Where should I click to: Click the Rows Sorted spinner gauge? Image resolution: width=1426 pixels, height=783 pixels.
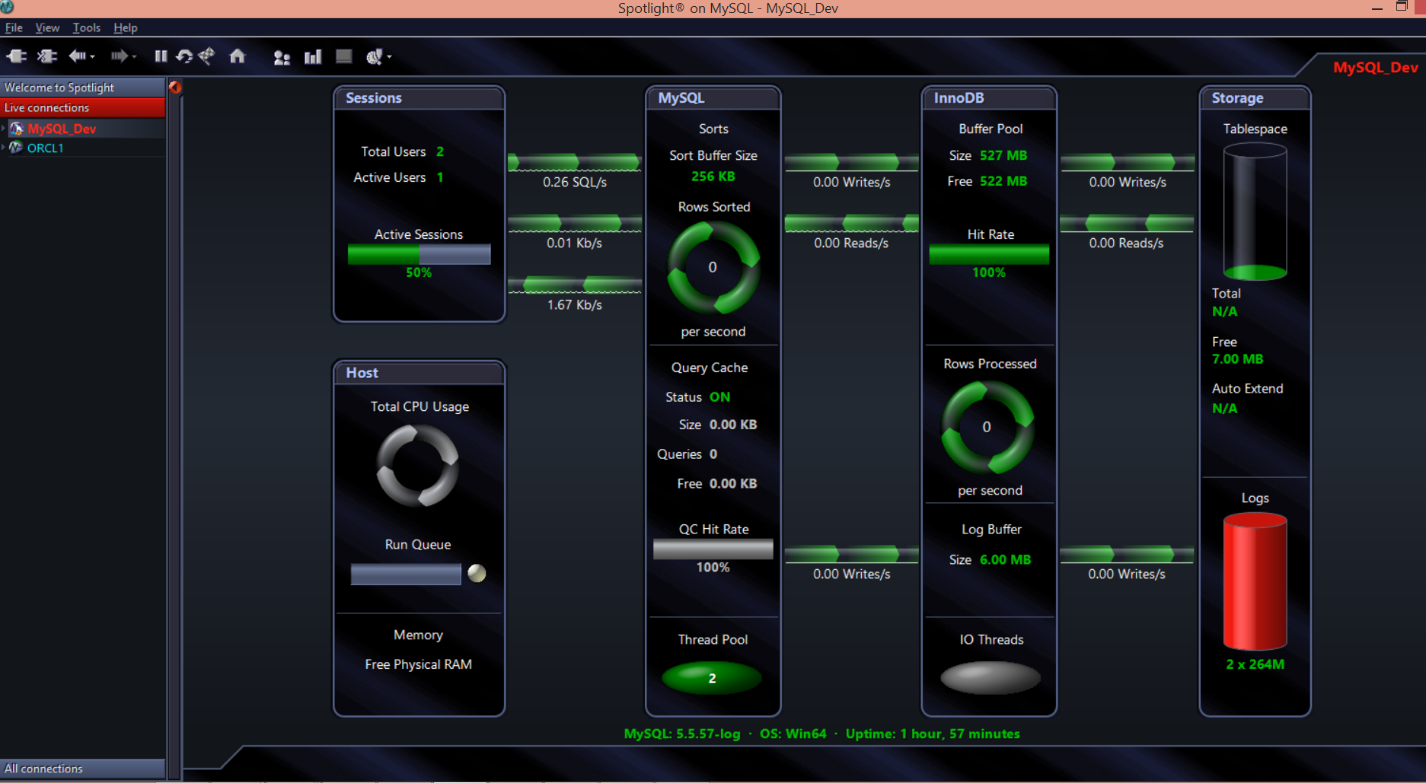click(x=713, y=267)
